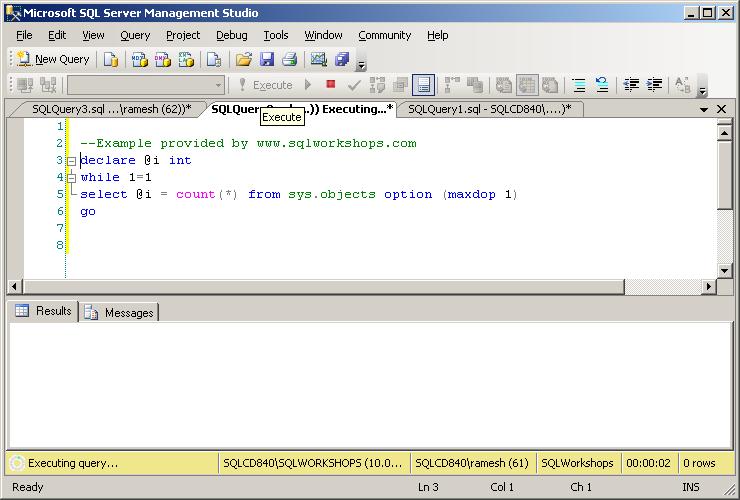This screenshot has height=500, width=740.
Task: Open the Tools menu
Action: point(276,35)
